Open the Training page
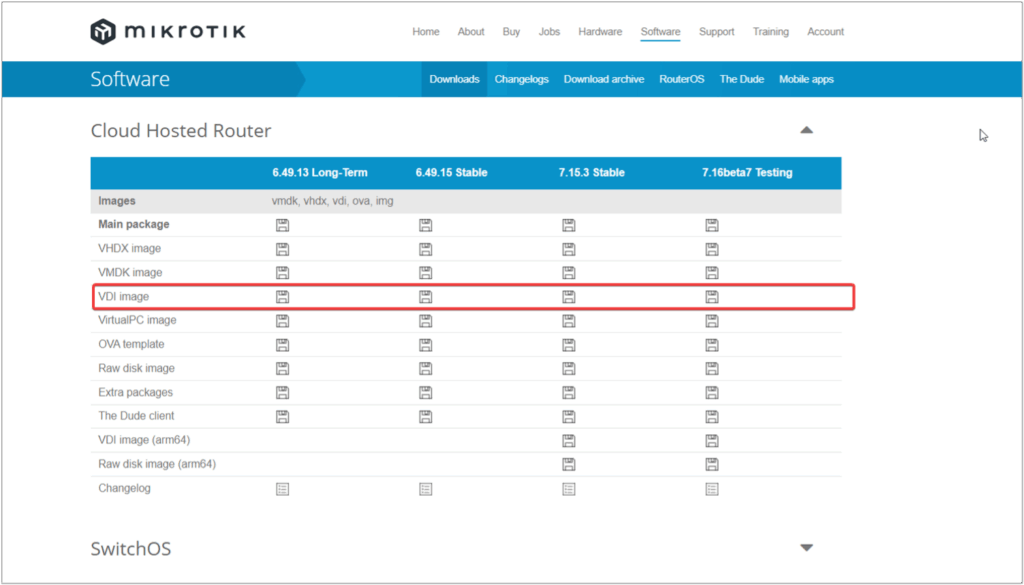1024x585 pixels. pyautogui.click(x=771, y=31)
